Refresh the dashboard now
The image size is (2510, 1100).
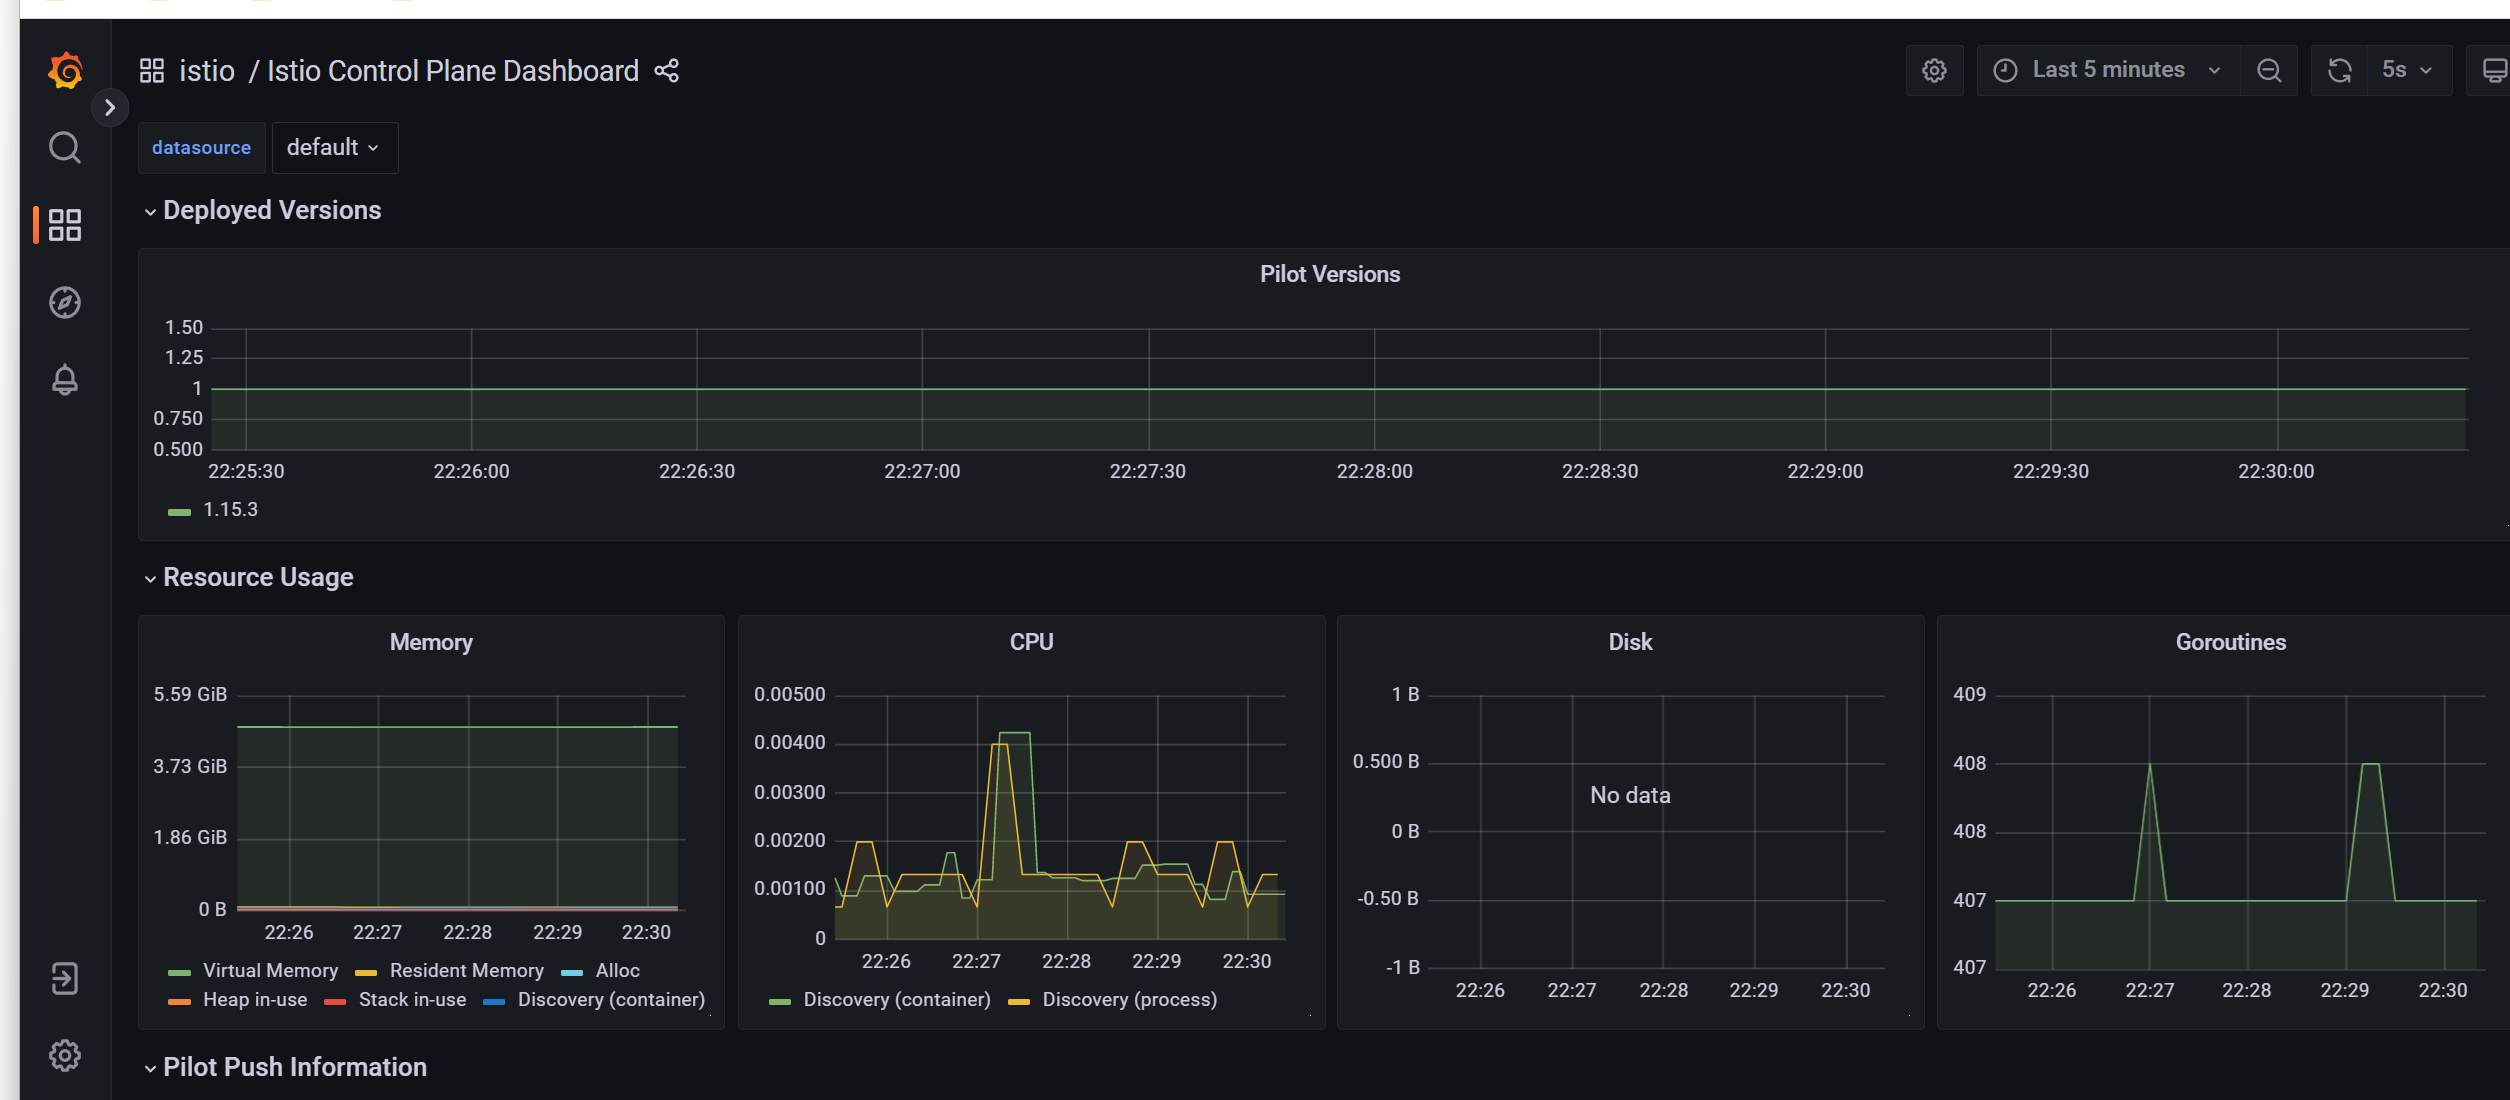[2340, 71]
